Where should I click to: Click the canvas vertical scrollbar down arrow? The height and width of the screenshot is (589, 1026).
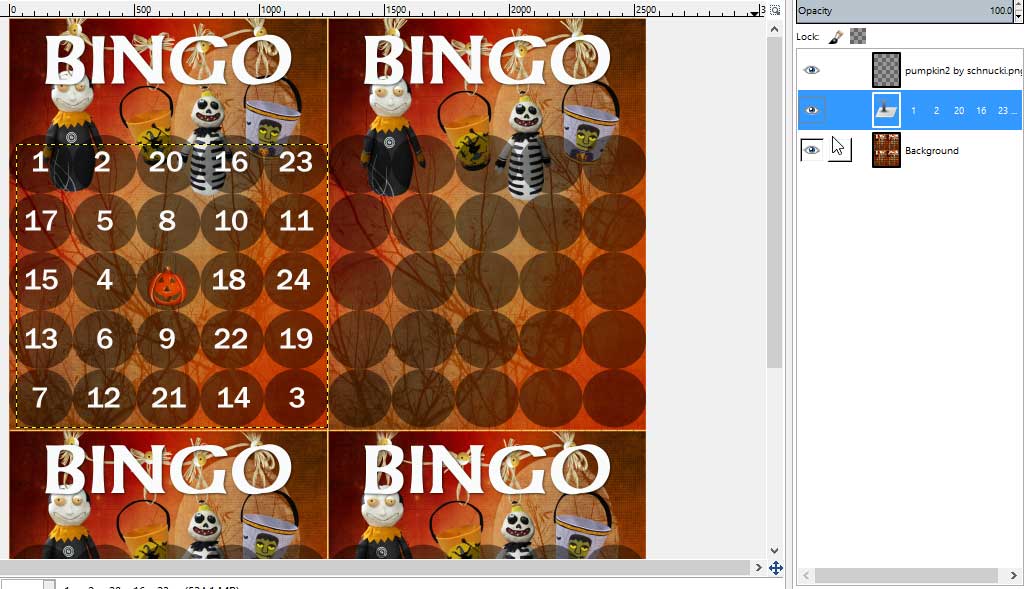[x=775, y=551]
